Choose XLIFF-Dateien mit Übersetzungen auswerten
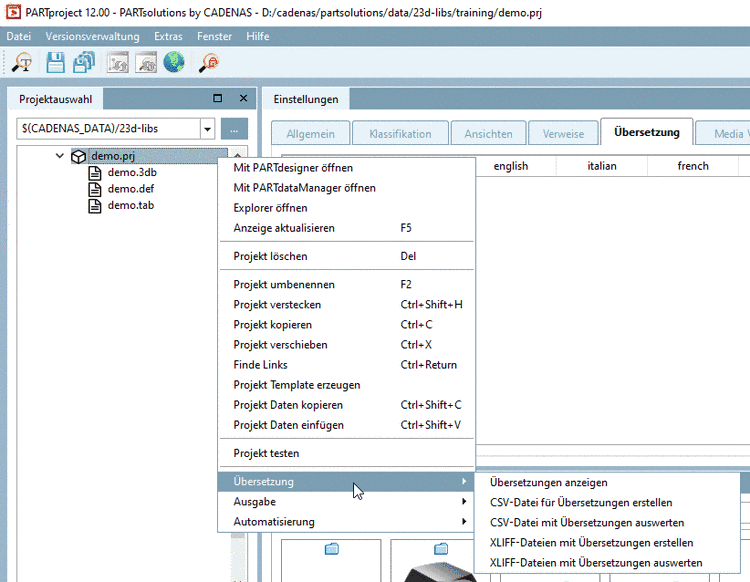Viewport: 750px width, 582px height. tap(607, 563)
